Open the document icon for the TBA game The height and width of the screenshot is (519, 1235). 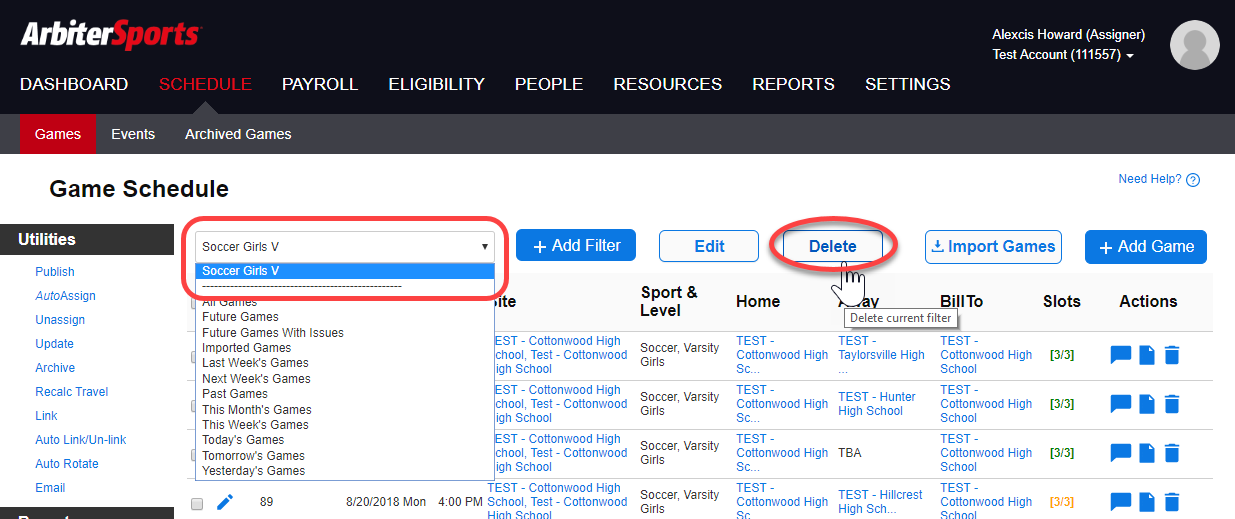tap(1148, 452)
